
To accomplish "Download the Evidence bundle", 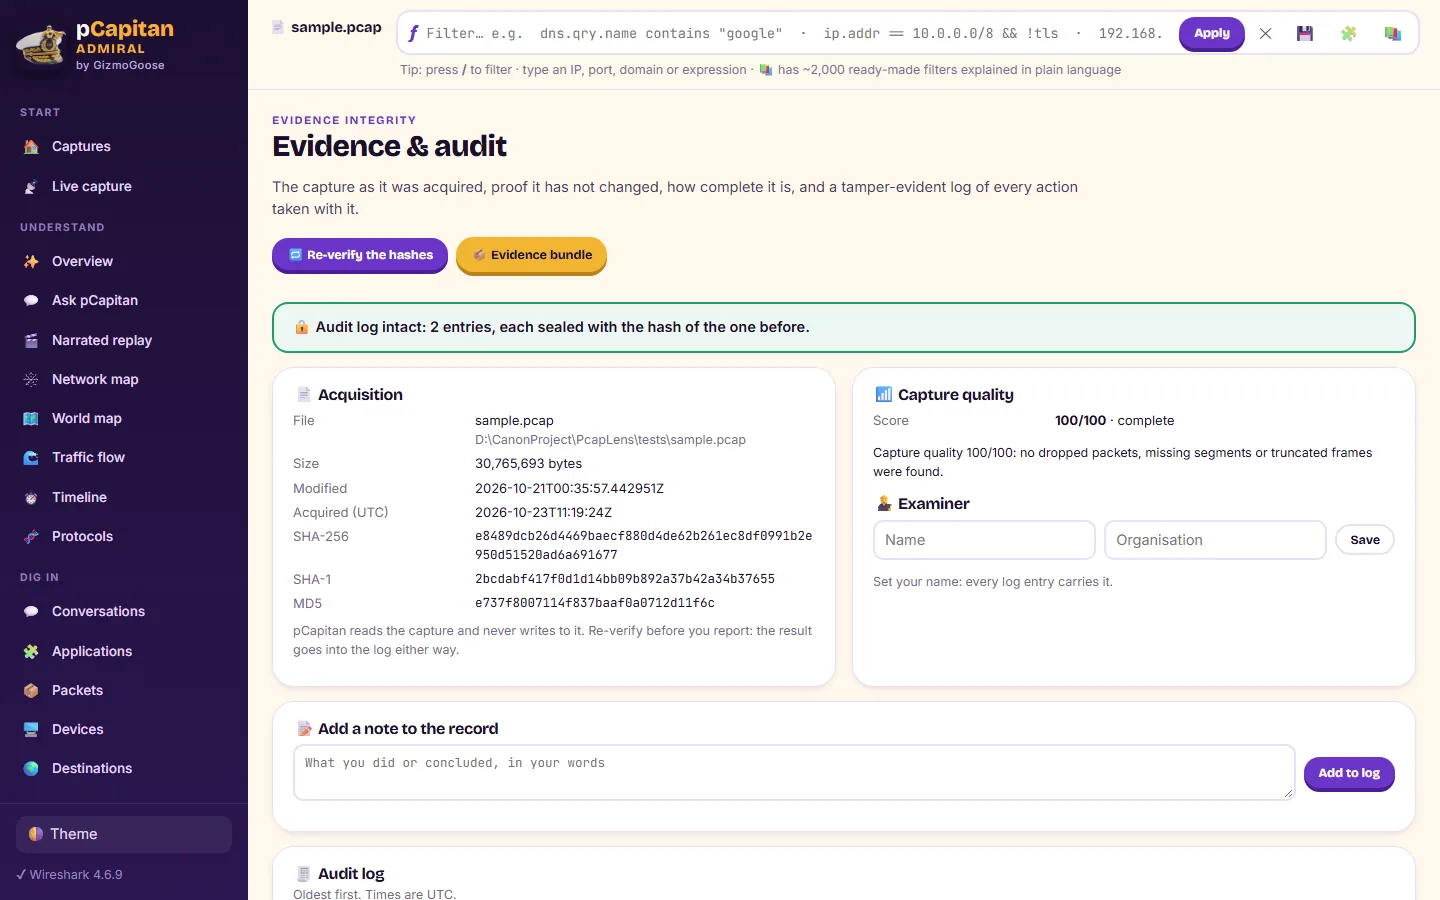I will coord(531,255).
